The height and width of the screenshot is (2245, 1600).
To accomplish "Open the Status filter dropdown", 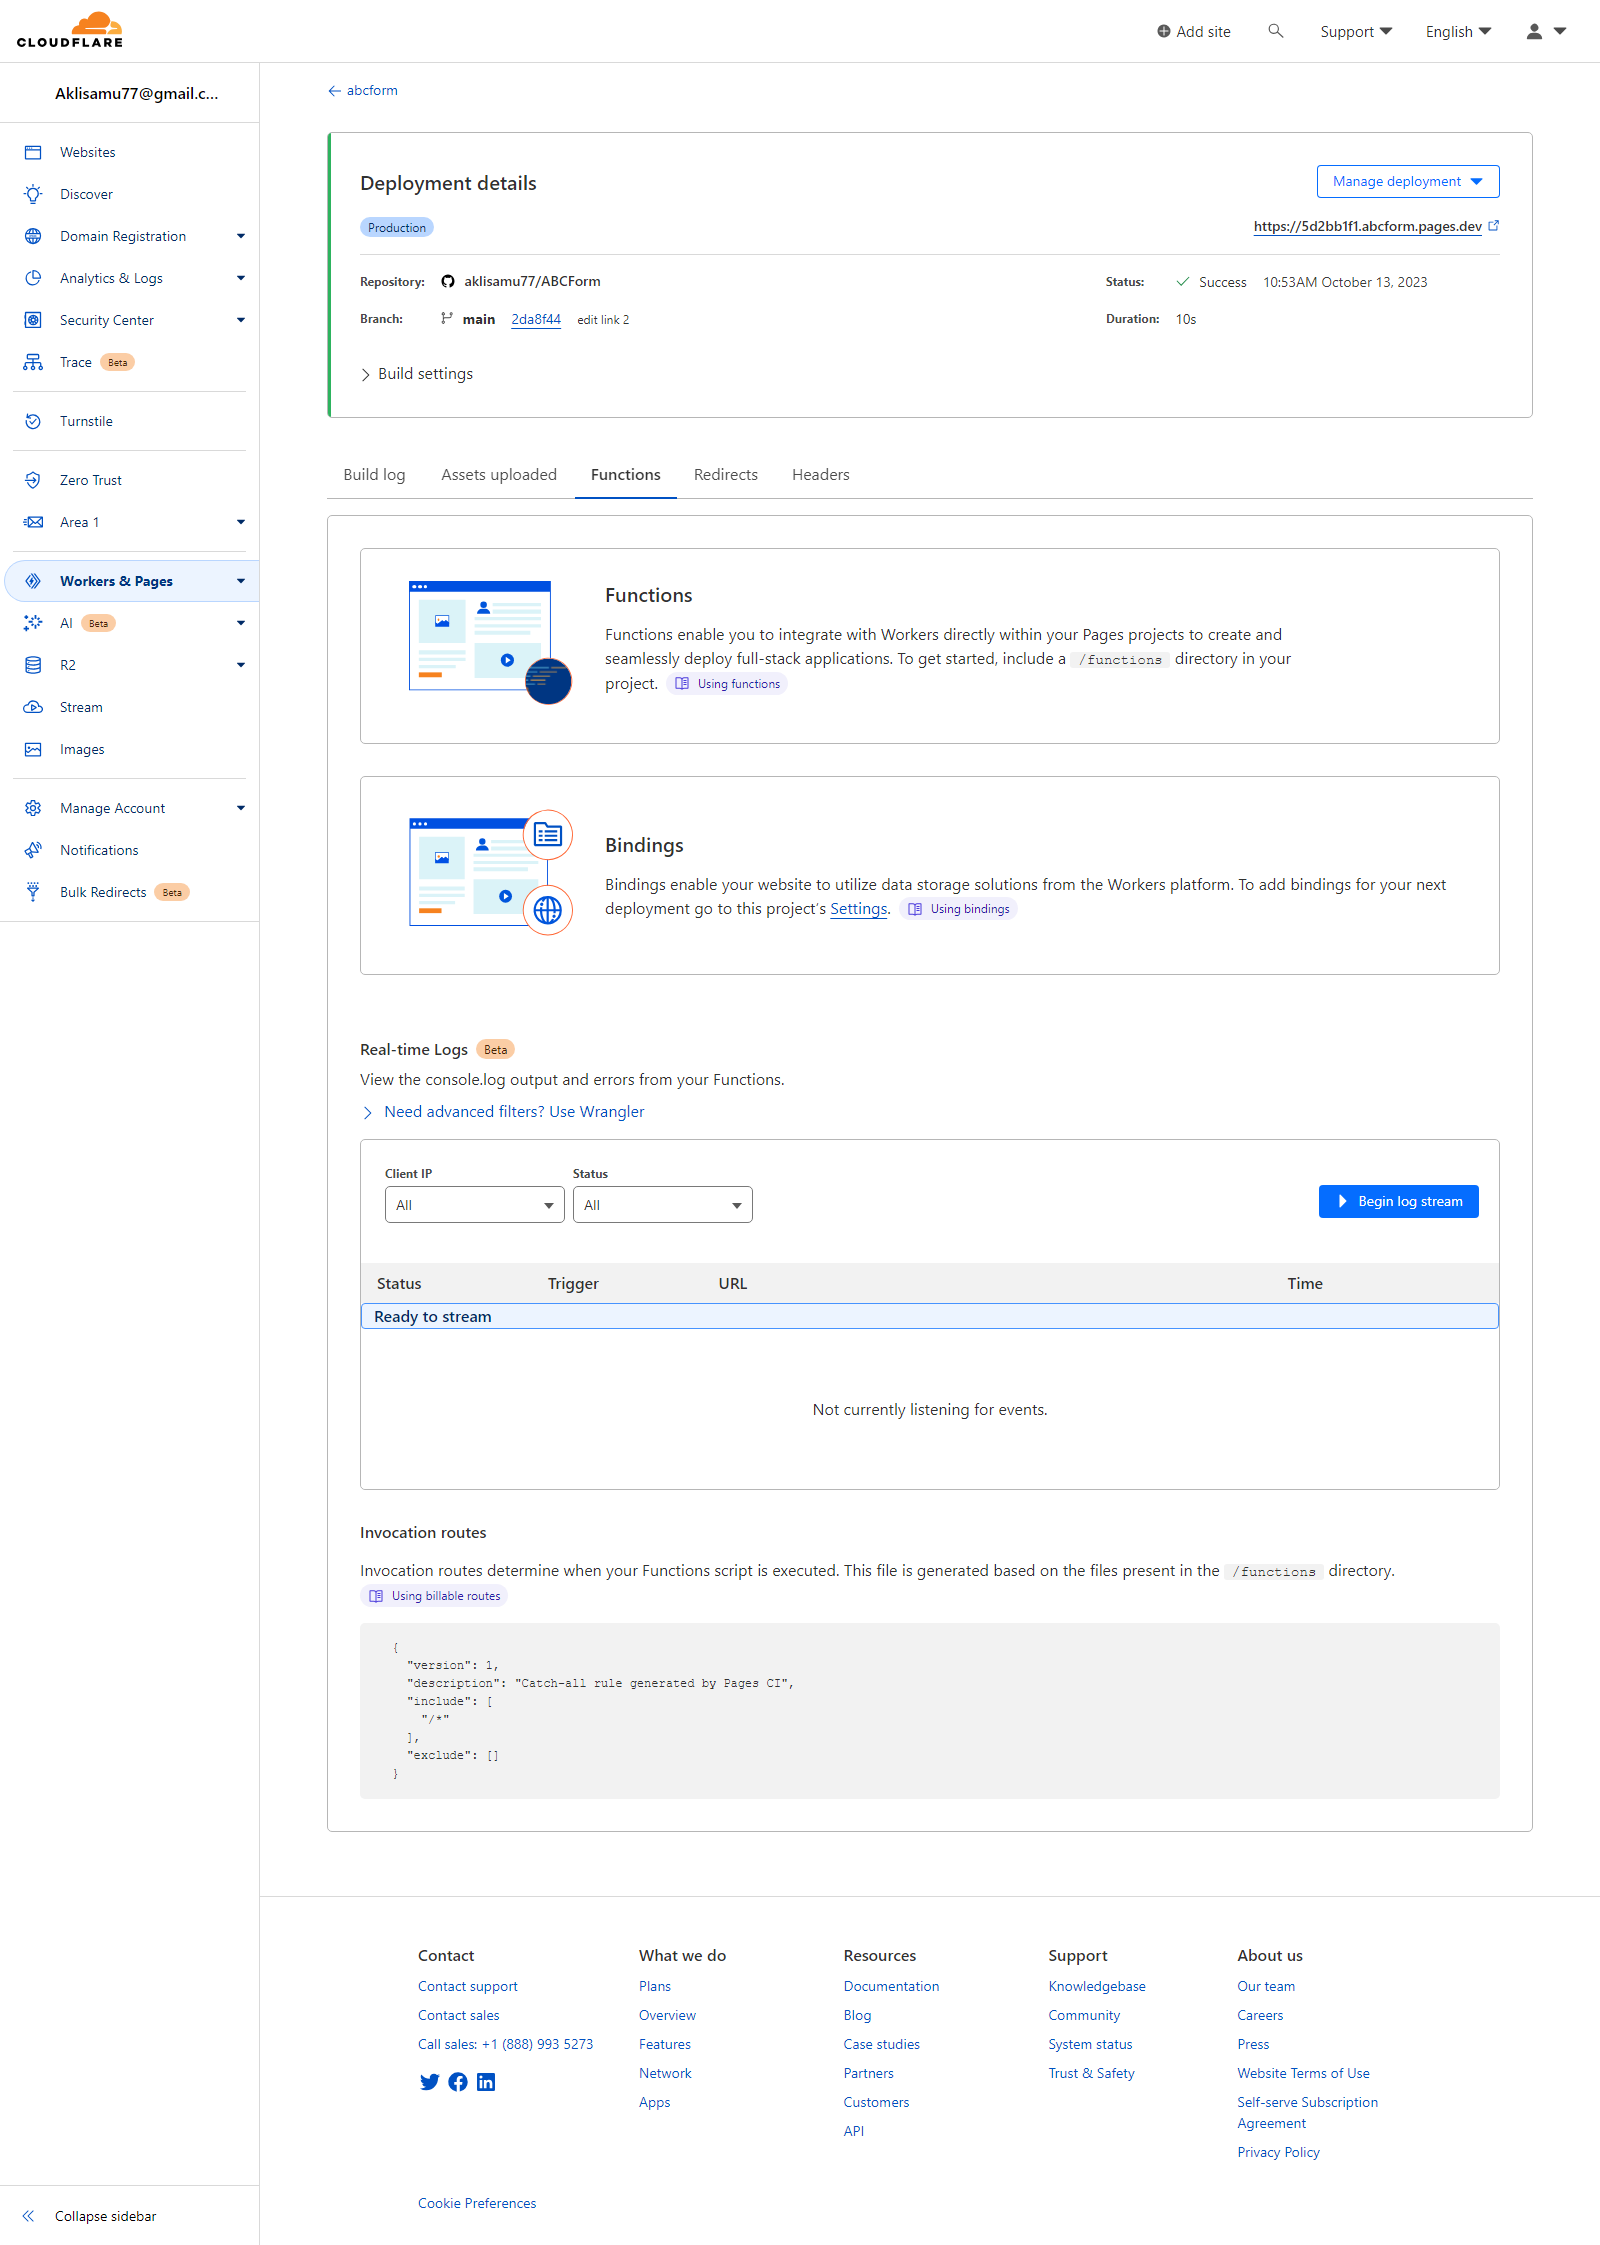I will pyautogui.click(x=663, y=1205).
